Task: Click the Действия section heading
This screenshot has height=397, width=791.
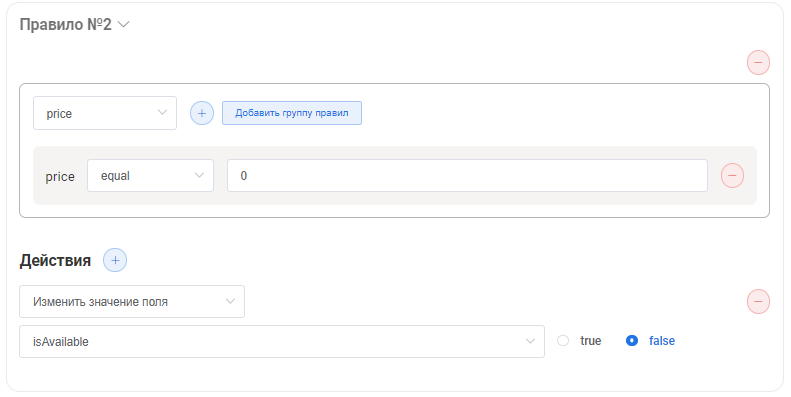Action: [x=55, y=261]
